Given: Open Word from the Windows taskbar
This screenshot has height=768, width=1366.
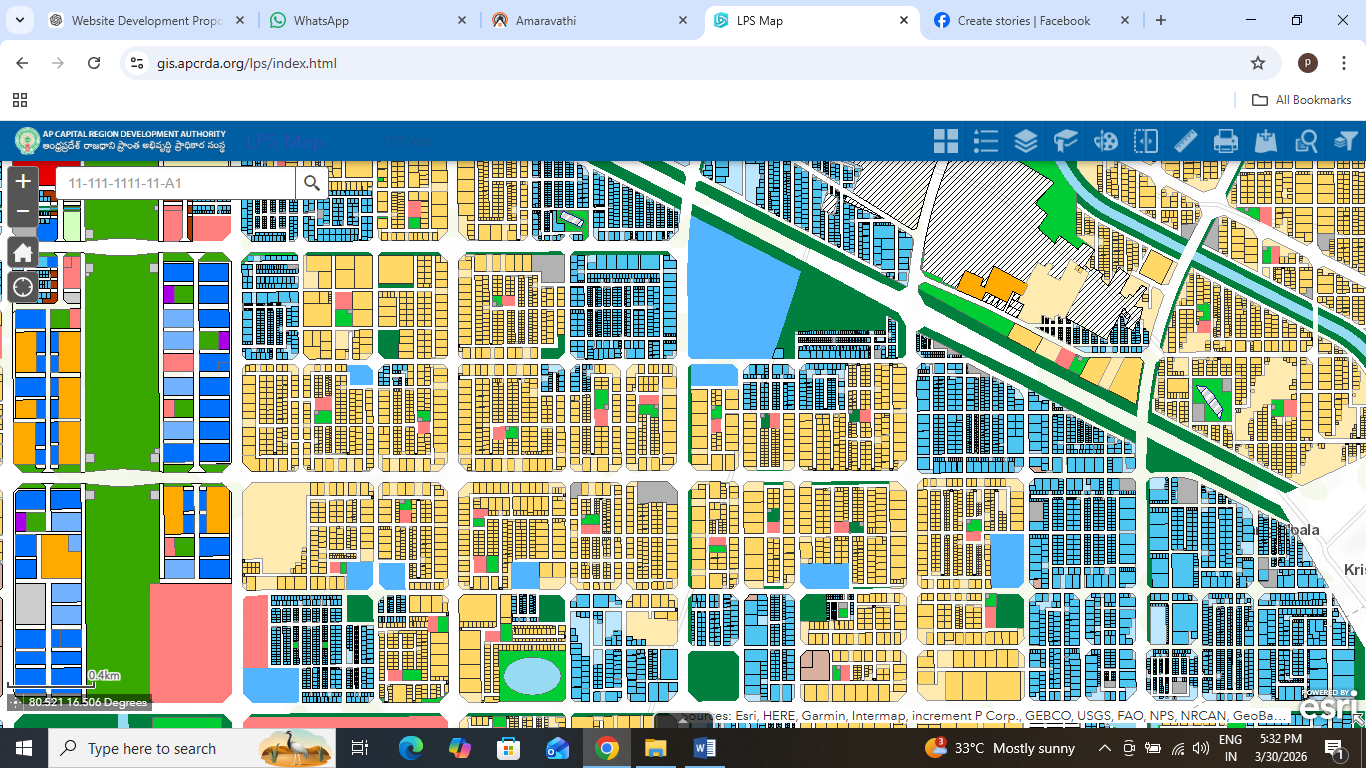Looking at the screenshot, I should (704, 748).
